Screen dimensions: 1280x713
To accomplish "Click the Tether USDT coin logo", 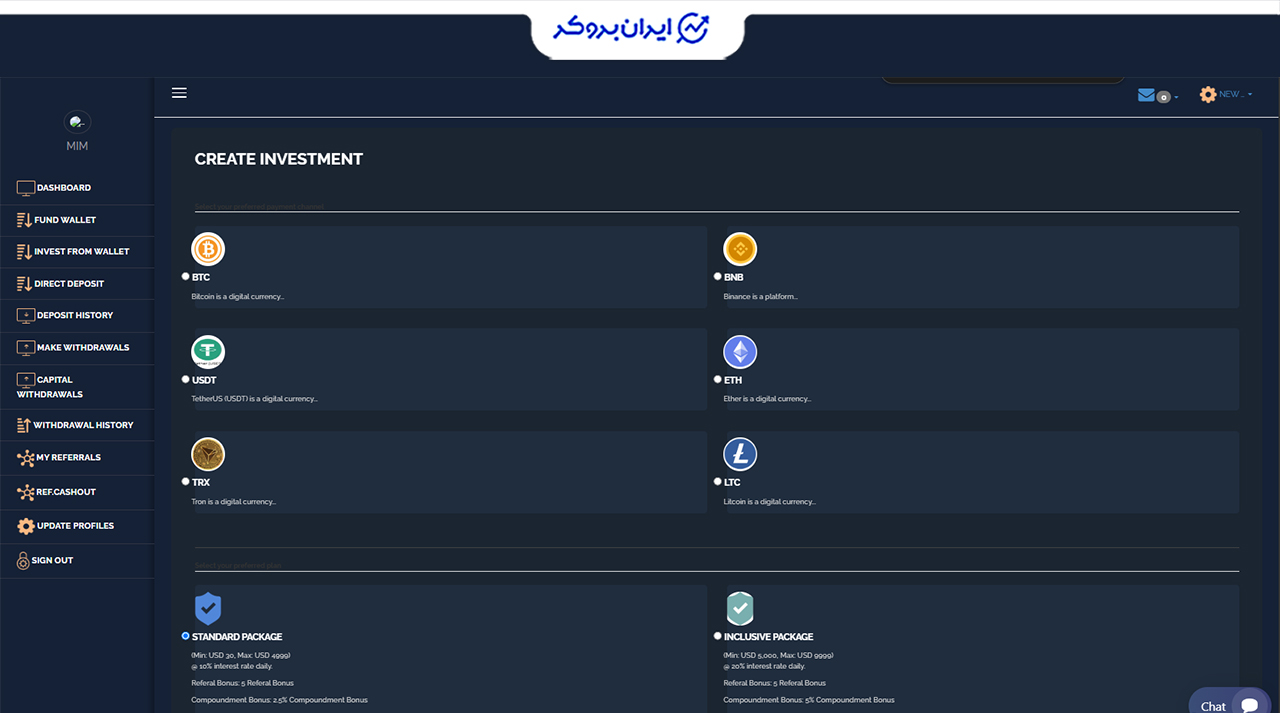I will tap(208, 352).
